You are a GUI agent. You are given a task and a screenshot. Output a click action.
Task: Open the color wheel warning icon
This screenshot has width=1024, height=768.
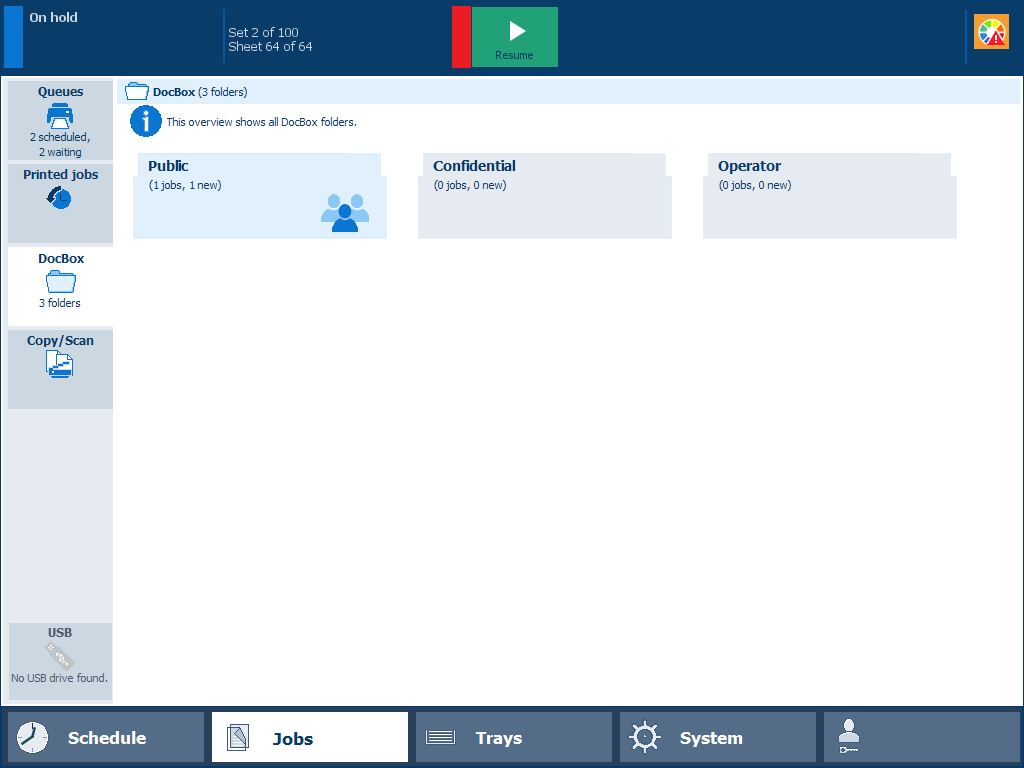(991, 33)
